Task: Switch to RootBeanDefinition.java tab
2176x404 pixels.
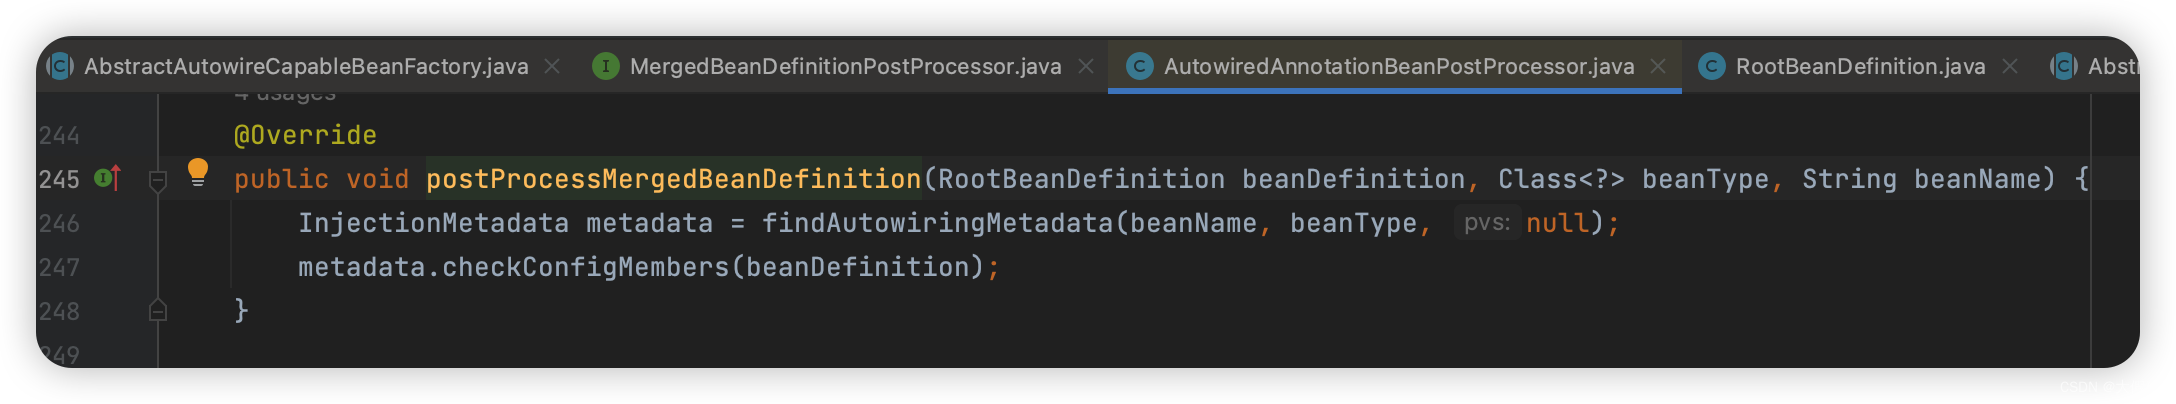Action: pos(1860,66)
